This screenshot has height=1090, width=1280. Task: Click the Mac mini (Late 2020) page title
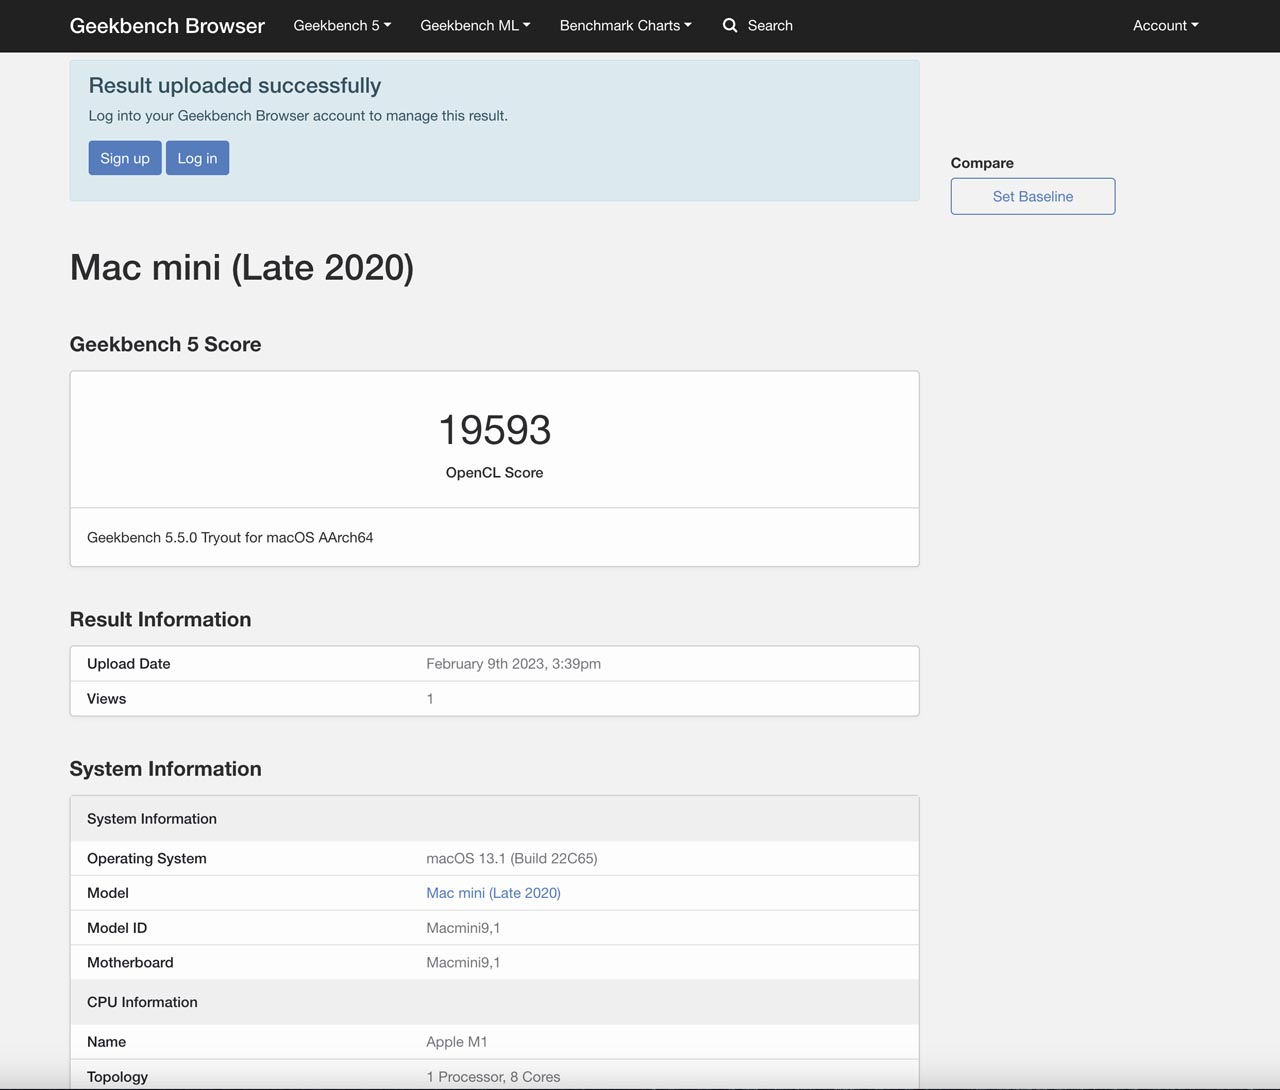point(242,268)
